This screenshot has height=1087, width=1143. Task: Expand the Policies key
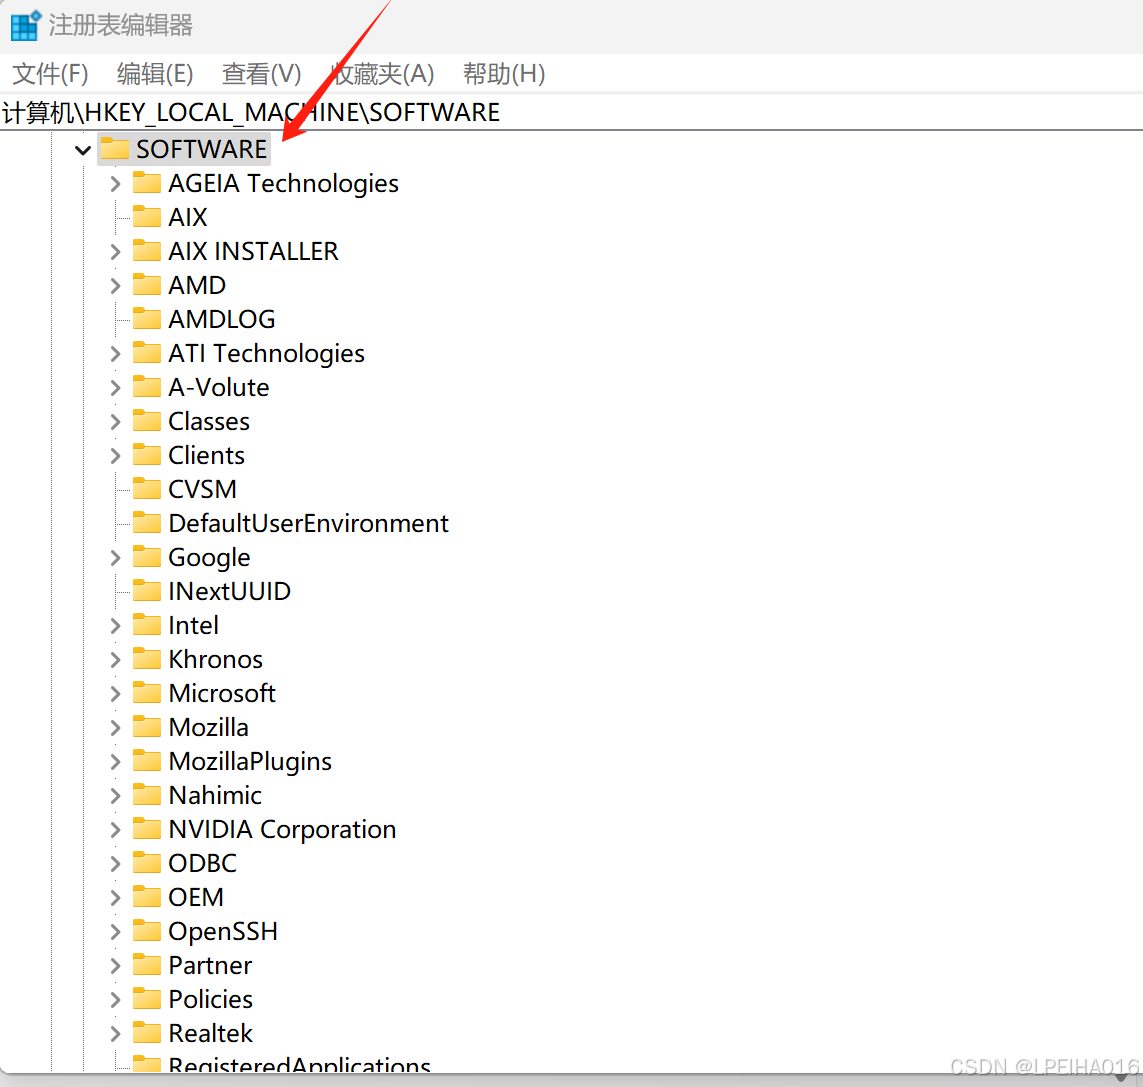point(115,1000)
